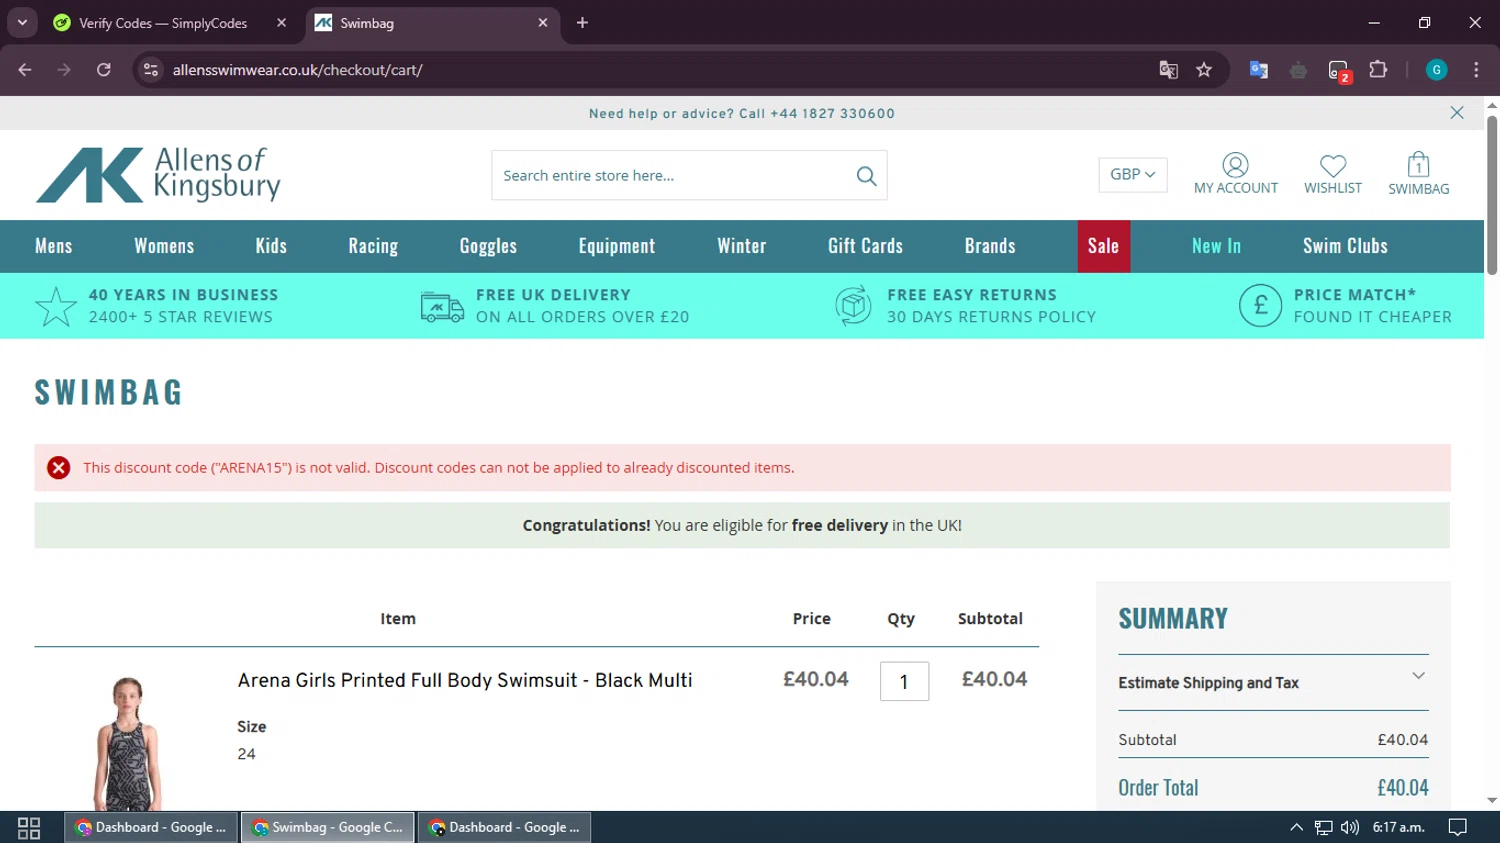The width and height of the screenshot is (1500, 843).
Task: Close the Verify Codes SimplyCodes tab
Action: pos(281,23)
